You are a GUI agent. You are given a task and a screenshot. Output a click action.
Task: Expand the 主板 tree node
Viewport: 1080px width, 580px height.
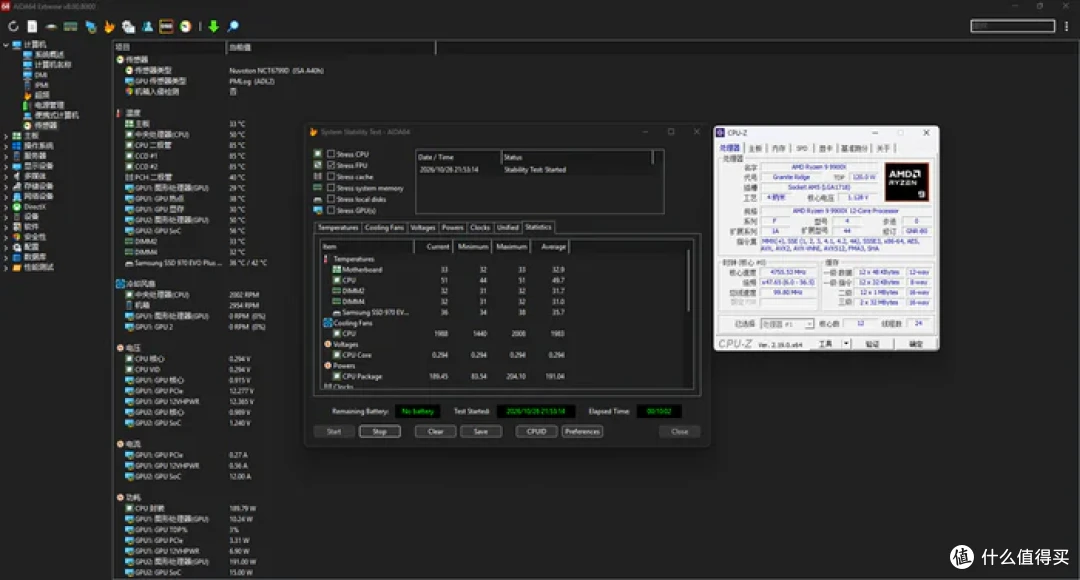tap(6, 136)
